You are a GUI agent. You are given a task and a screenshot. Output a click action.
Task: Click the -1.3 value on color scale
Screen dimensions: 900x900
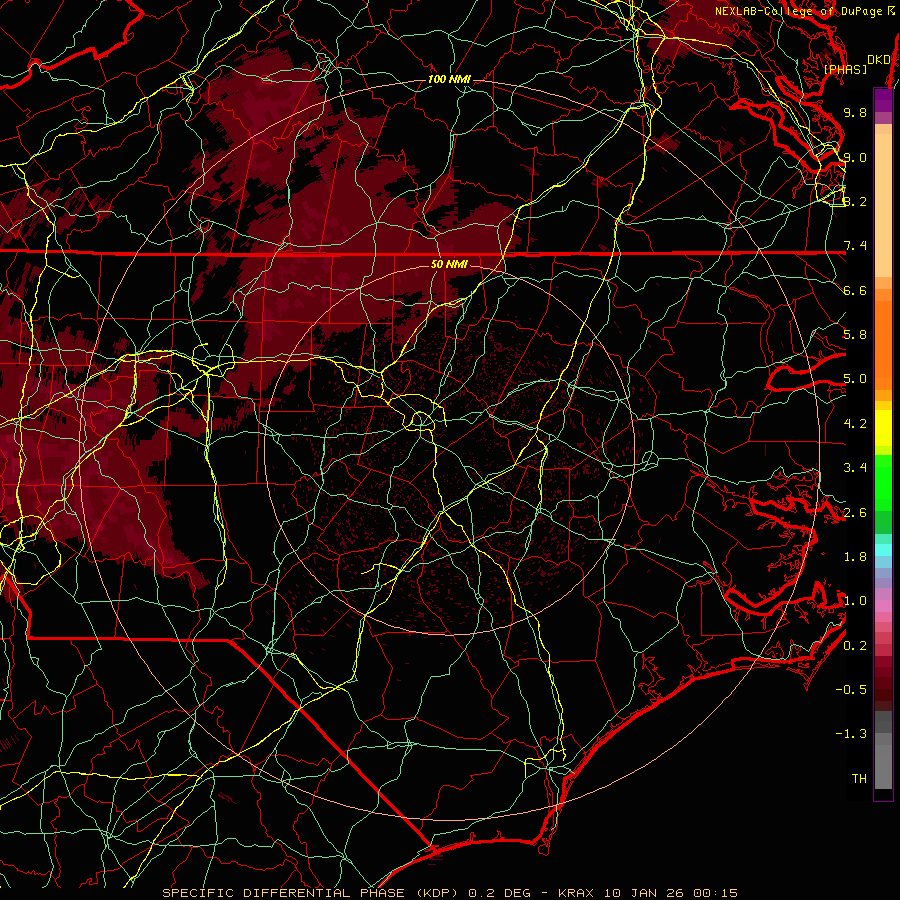(x=851, y=734)
